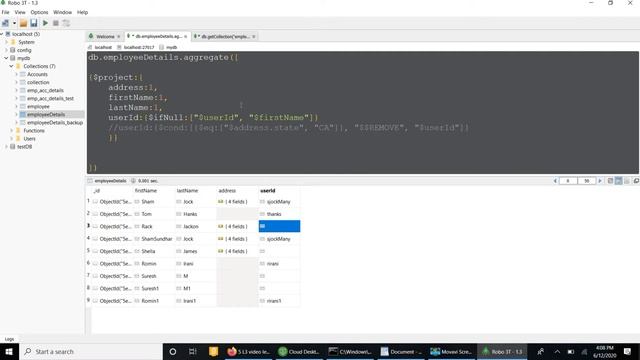The width and height of the screenshot is (640, 360).
Task: Select the employee collection
Action: pyautogui.click(x=38, y=107)
